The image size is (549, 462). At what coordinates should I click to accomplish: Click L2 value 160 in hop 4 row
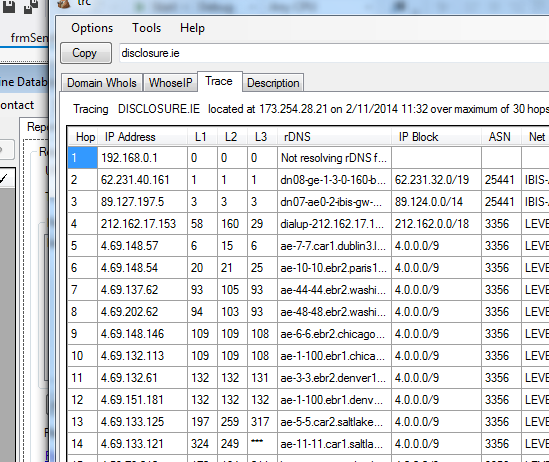pyautogui.click(x=232, y=224)
